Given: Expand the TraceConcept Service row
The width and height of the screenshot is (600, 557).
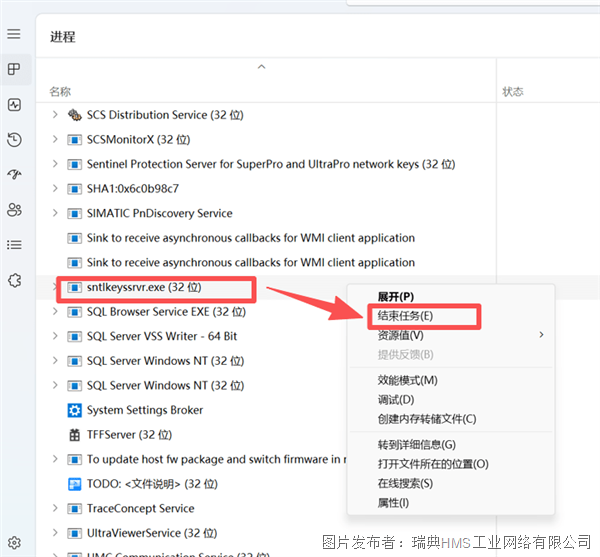Looking at the screenshot, I should [x=55, y=508].
